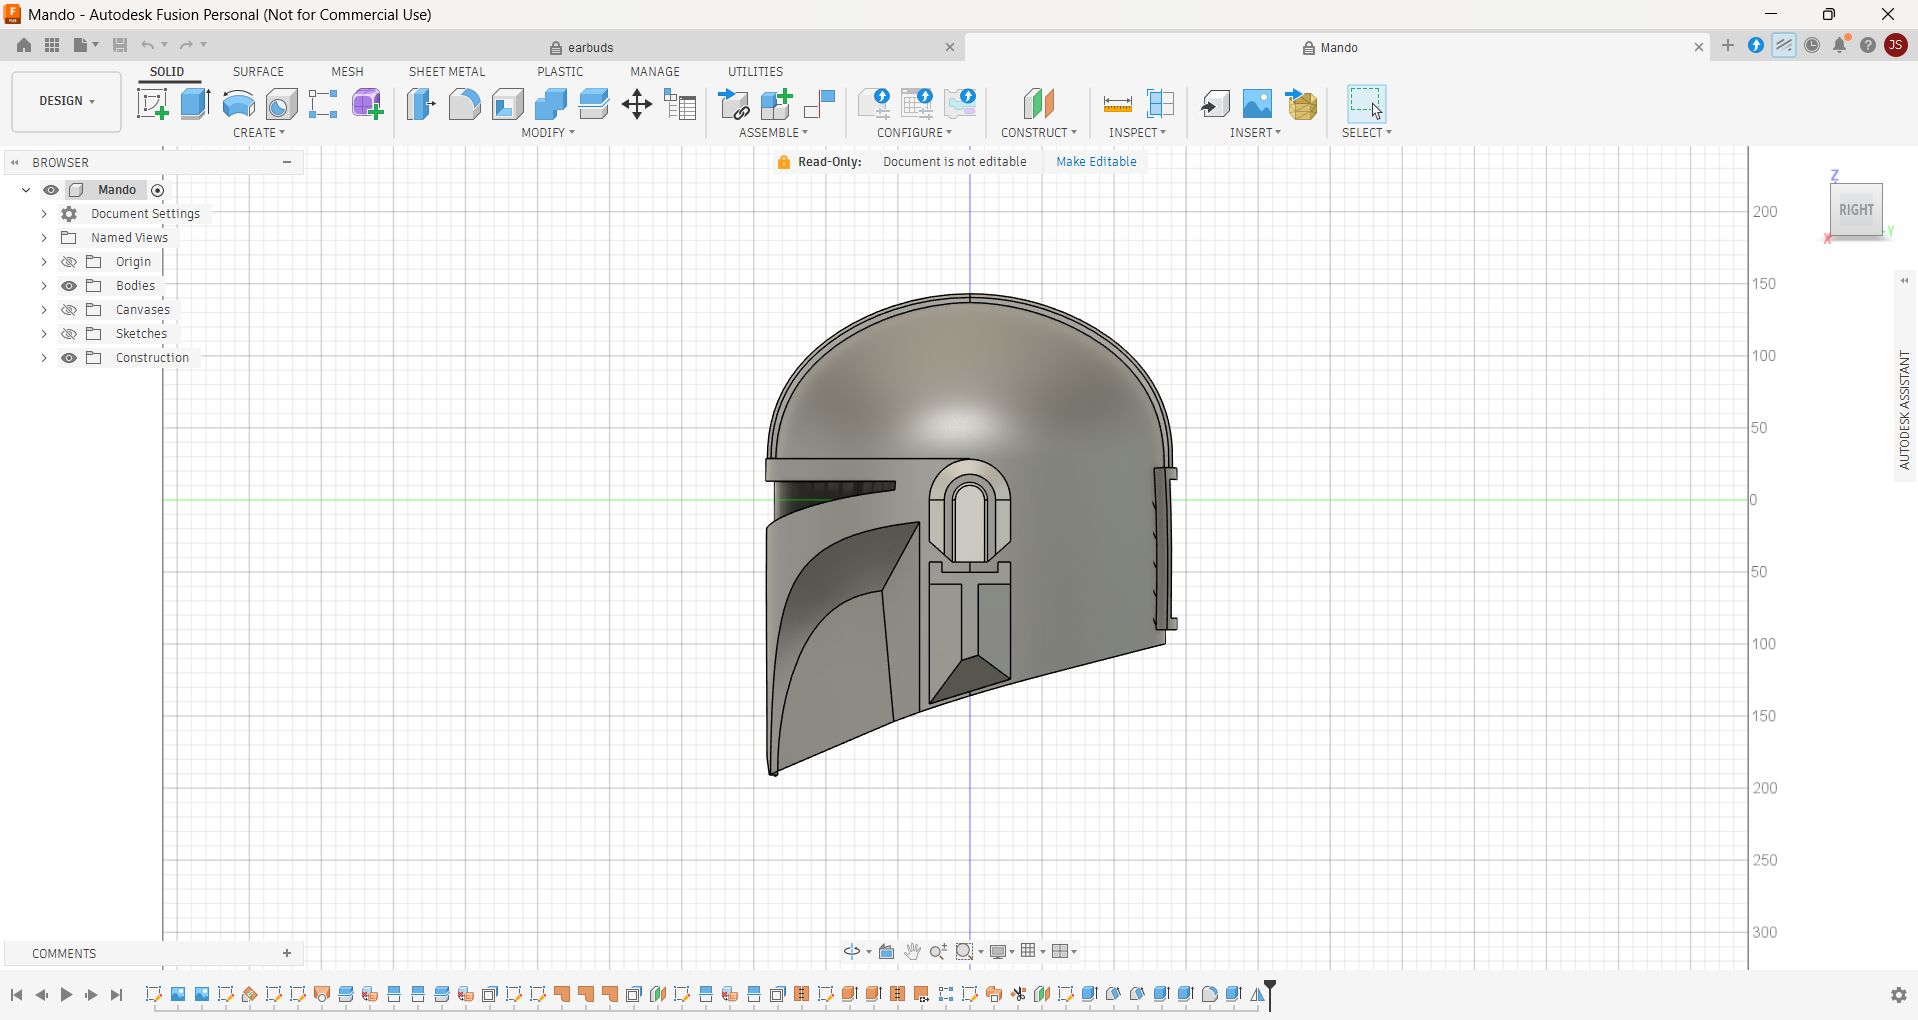
Task: Select the Shell tool
Action: 508,104
